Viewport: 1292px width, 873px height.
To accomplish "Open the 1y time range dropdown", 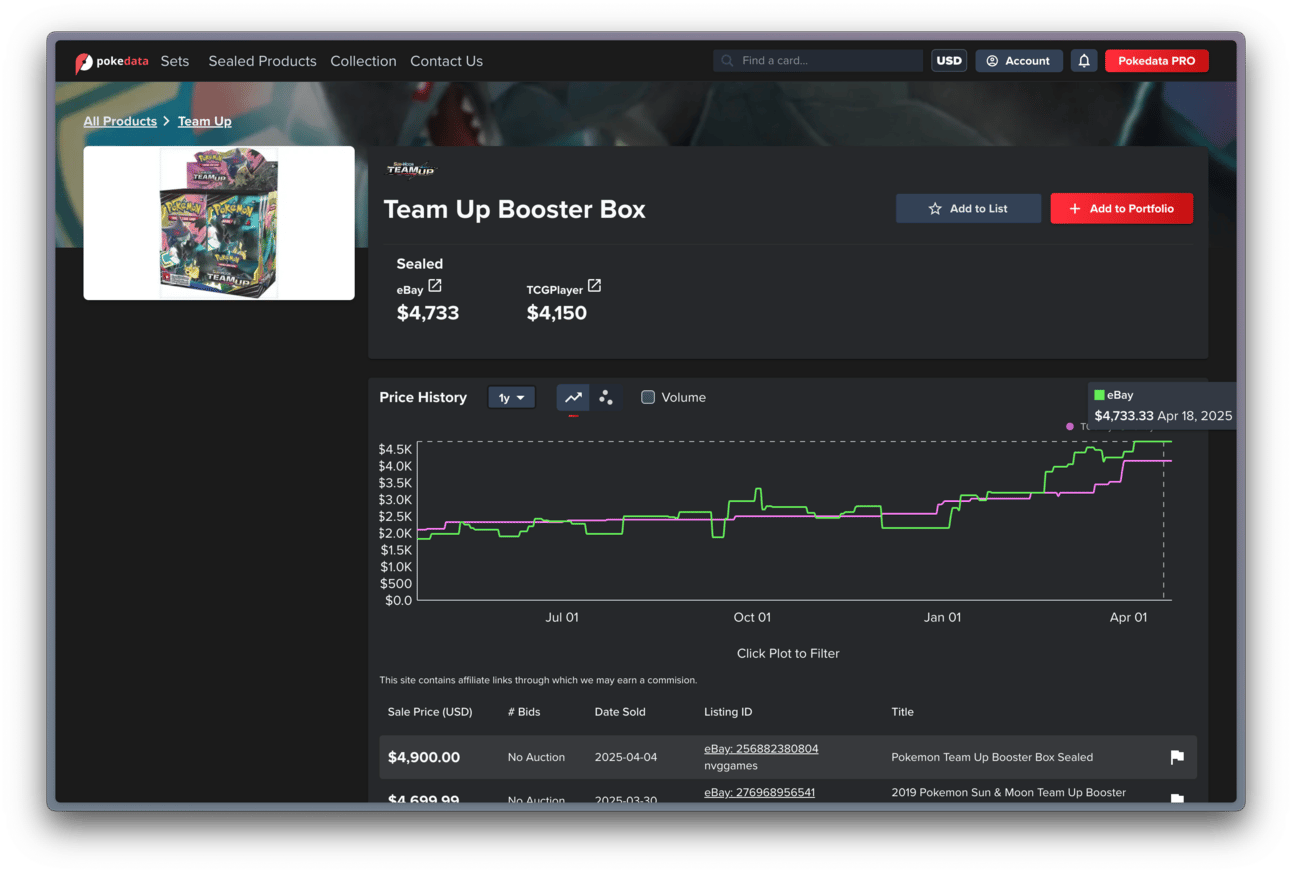I will tap(511, 398).
